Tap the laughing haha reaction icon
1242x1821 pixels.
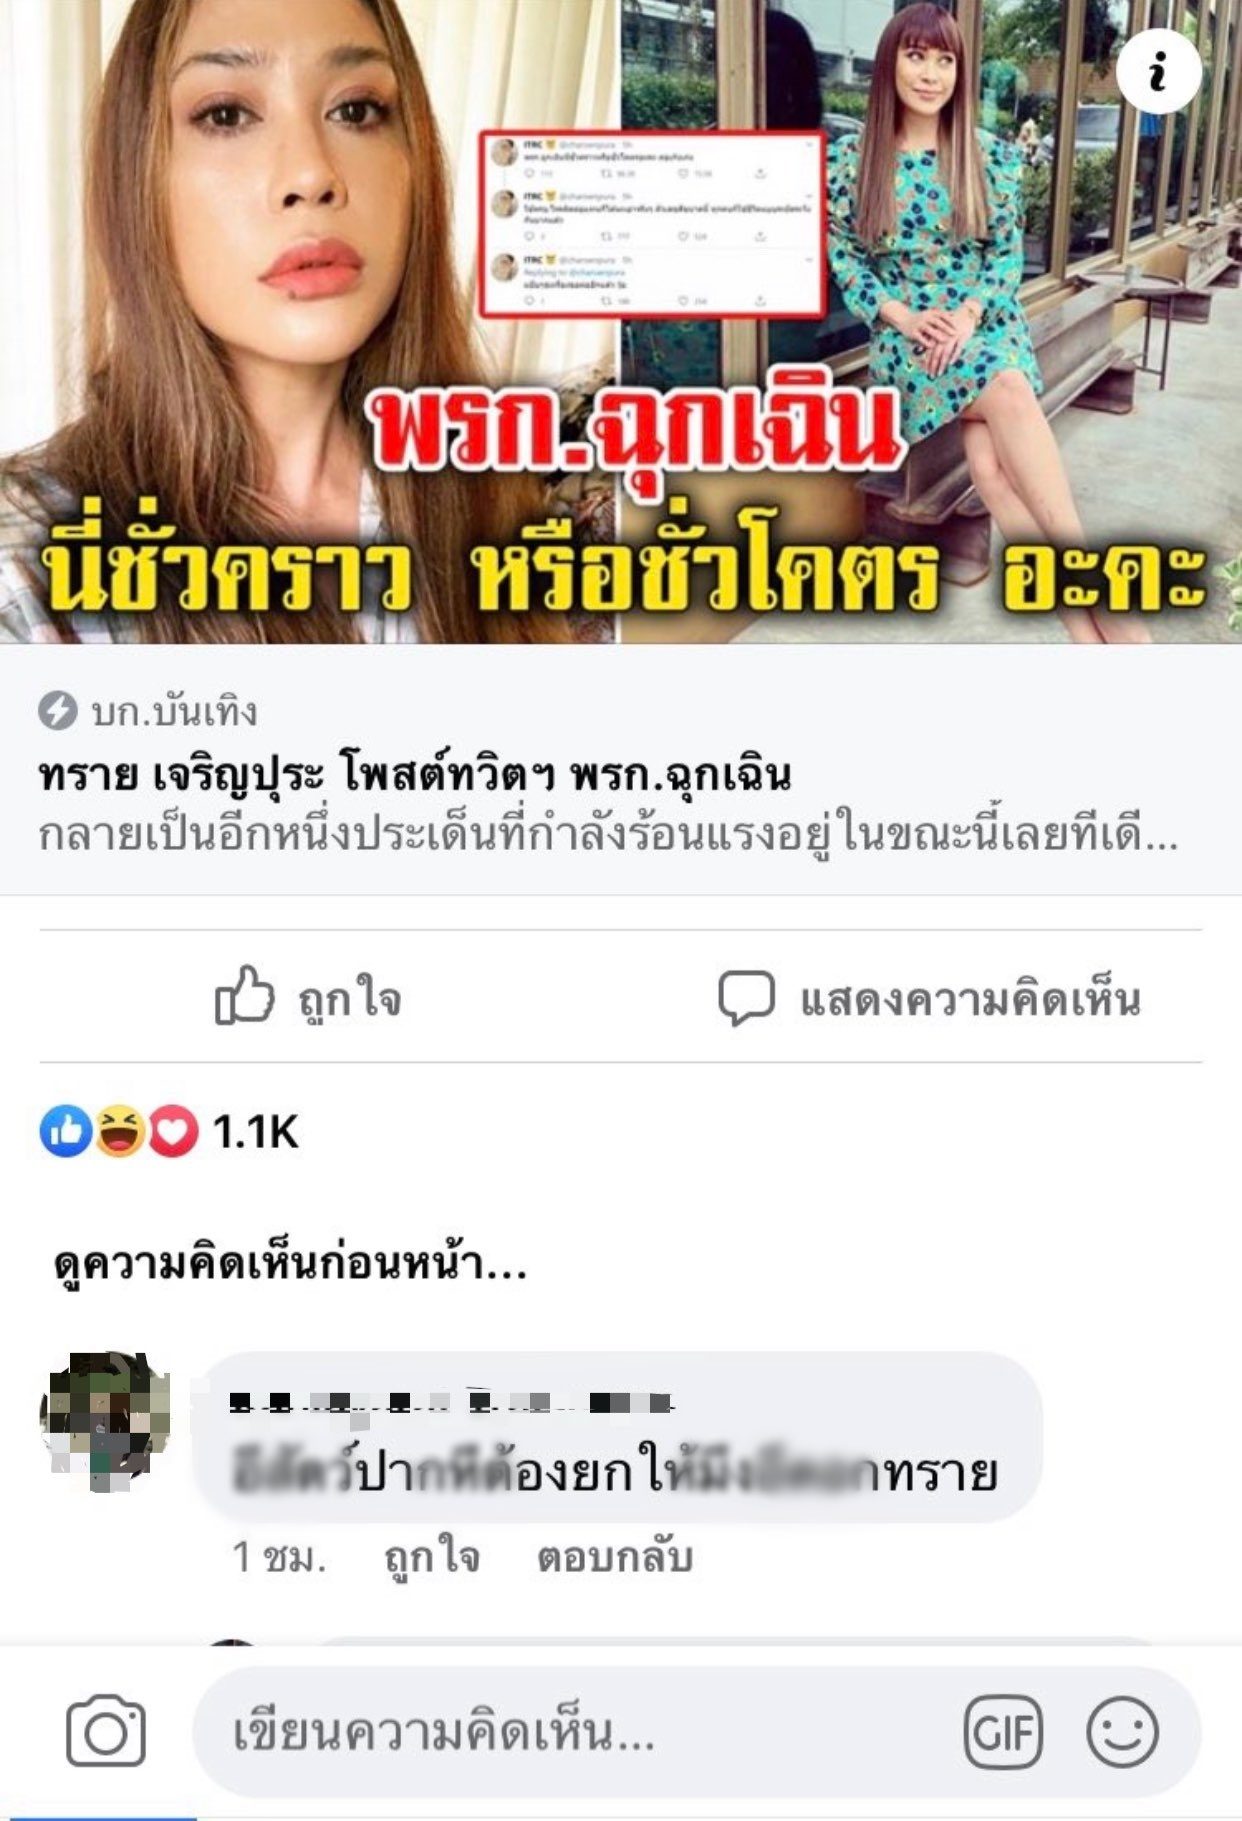click(x=120, y=1132)
